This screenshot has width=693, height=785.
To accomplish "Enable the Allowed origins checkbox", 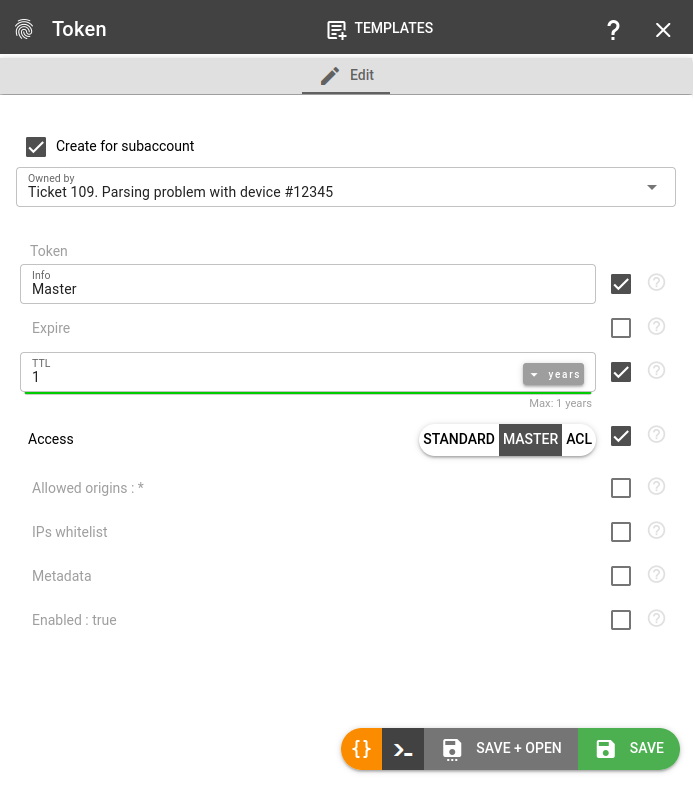I will (x=621, y=488).
